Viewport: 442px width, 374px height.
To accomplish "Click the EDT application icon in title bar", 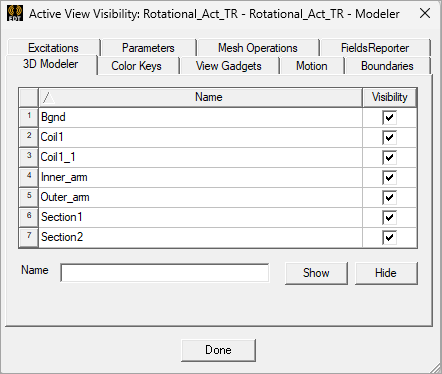I will point(15,13).
